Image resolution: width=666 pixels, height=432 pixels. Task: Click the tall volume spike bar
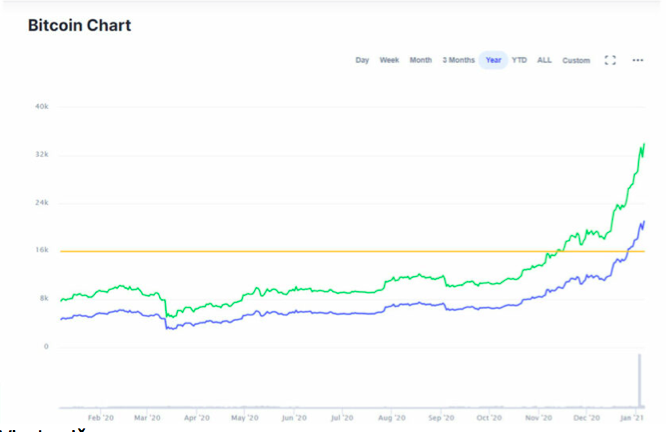[x=639, y=380]
